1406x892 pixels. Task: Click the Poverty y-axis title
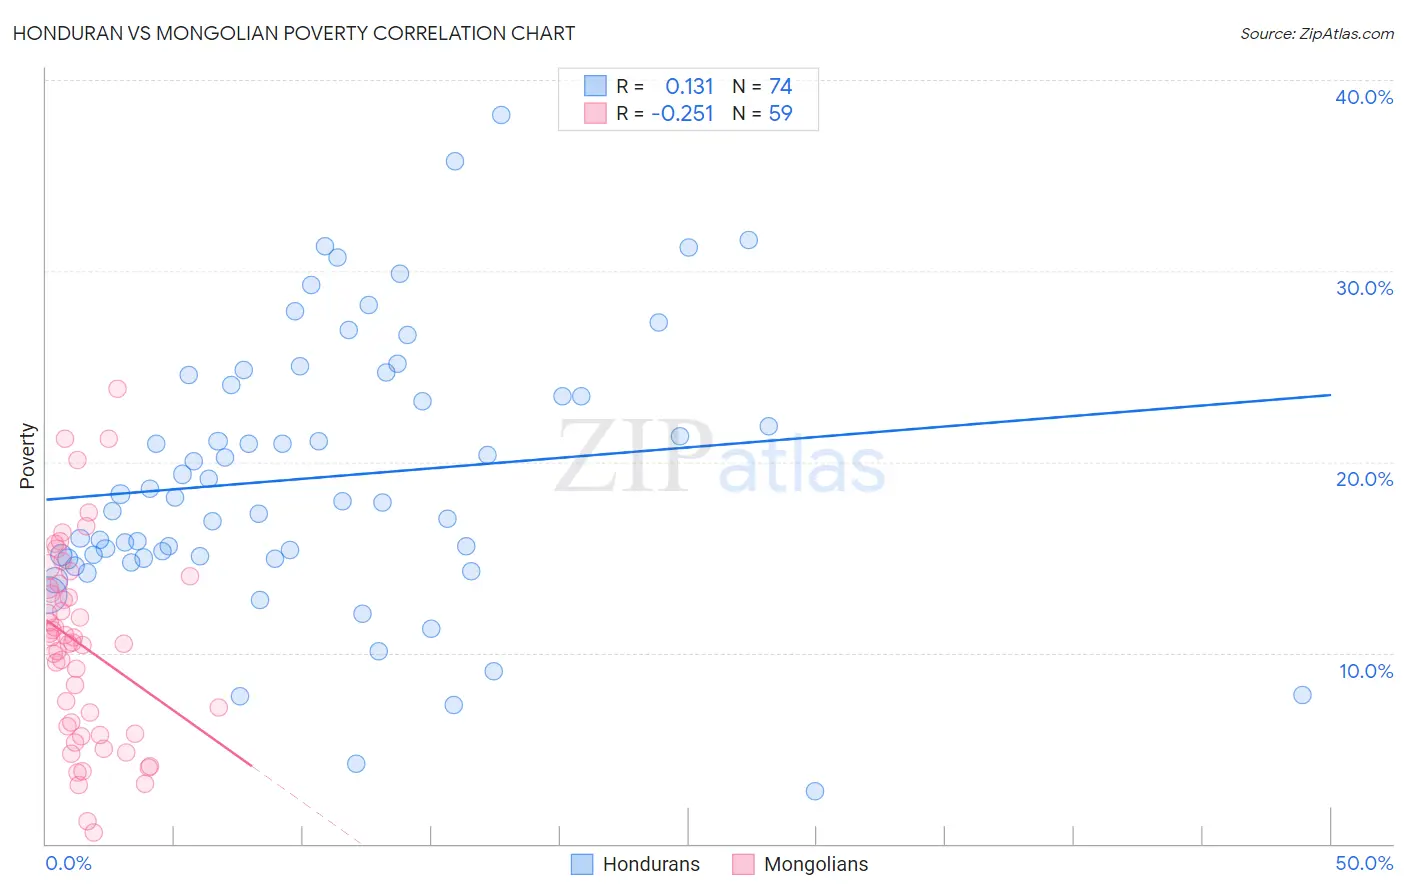(27, 456)
